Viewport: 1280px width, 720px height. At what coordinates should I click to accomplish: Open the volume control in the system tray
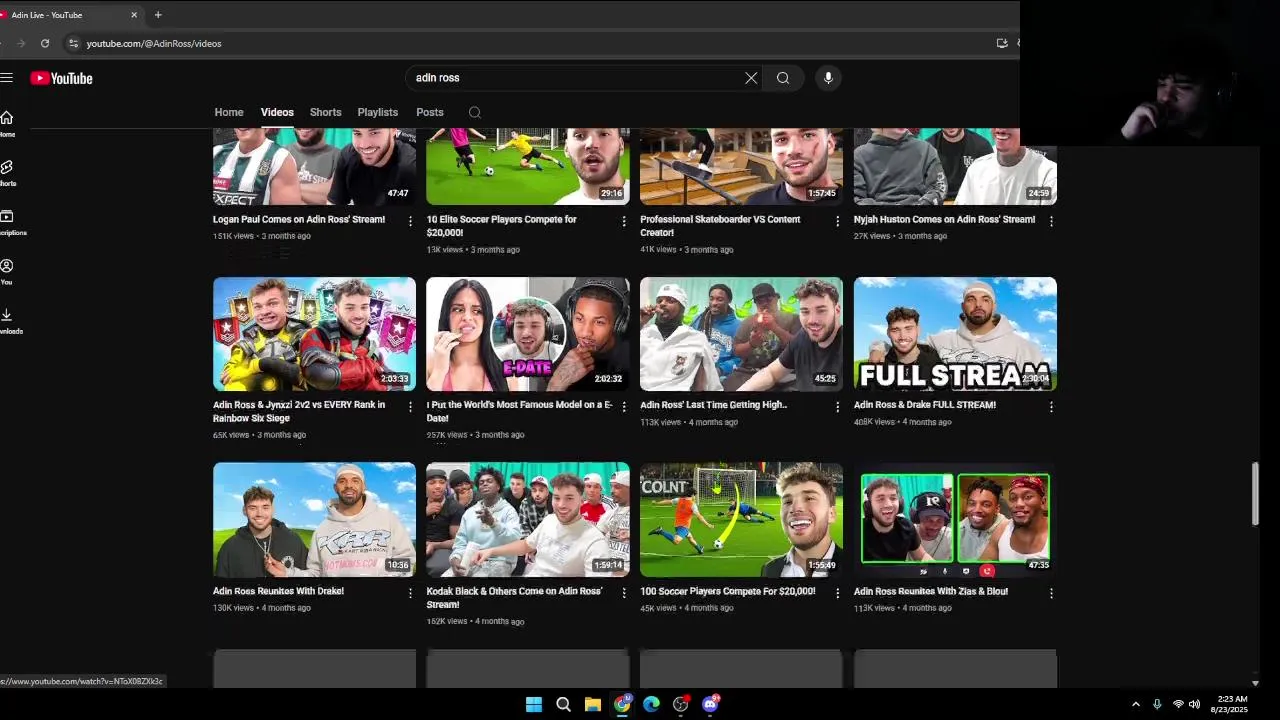[x=1194, y=704]
